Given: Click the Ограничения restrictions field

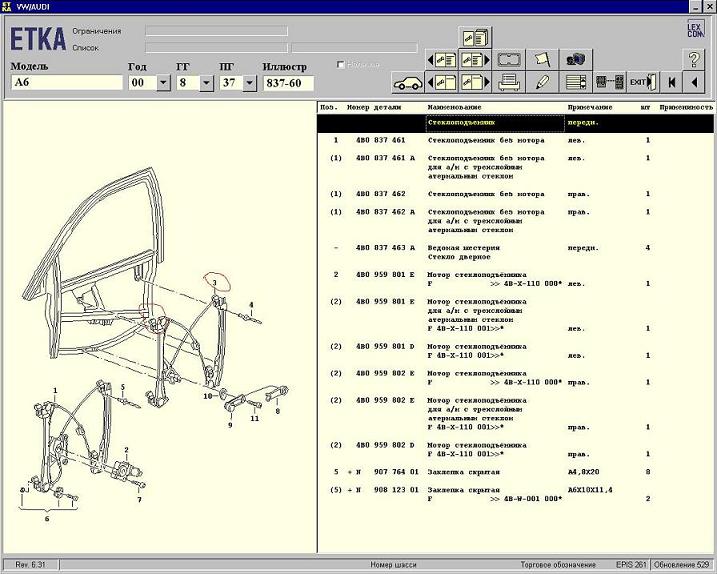Looking at the screenshot, I should [216, 31].
